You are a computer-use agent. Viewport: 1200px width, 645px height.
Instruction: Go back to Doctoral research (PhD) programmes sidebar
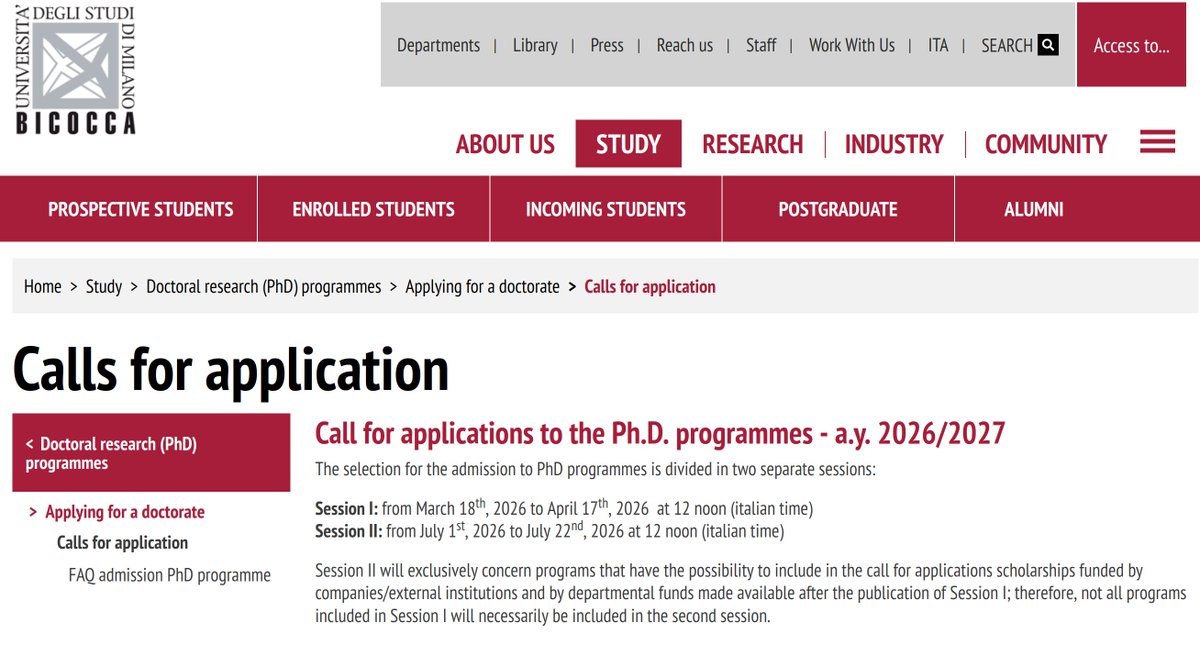click(151, 453)
